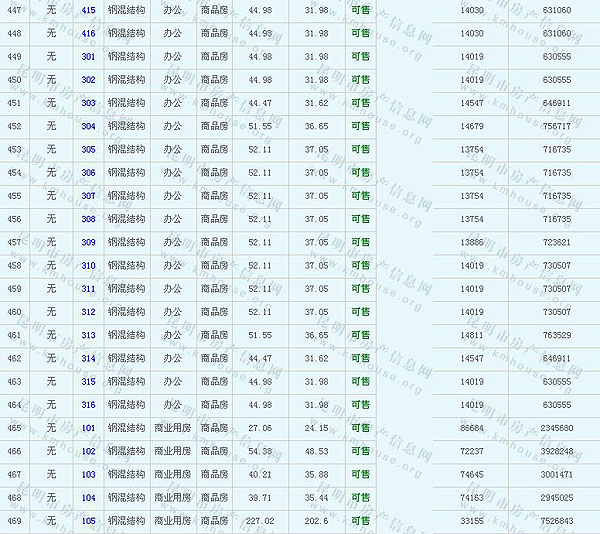The height and width of the screenshot is (534, 600).
Task: Open room 314 details
Action: 89,358
